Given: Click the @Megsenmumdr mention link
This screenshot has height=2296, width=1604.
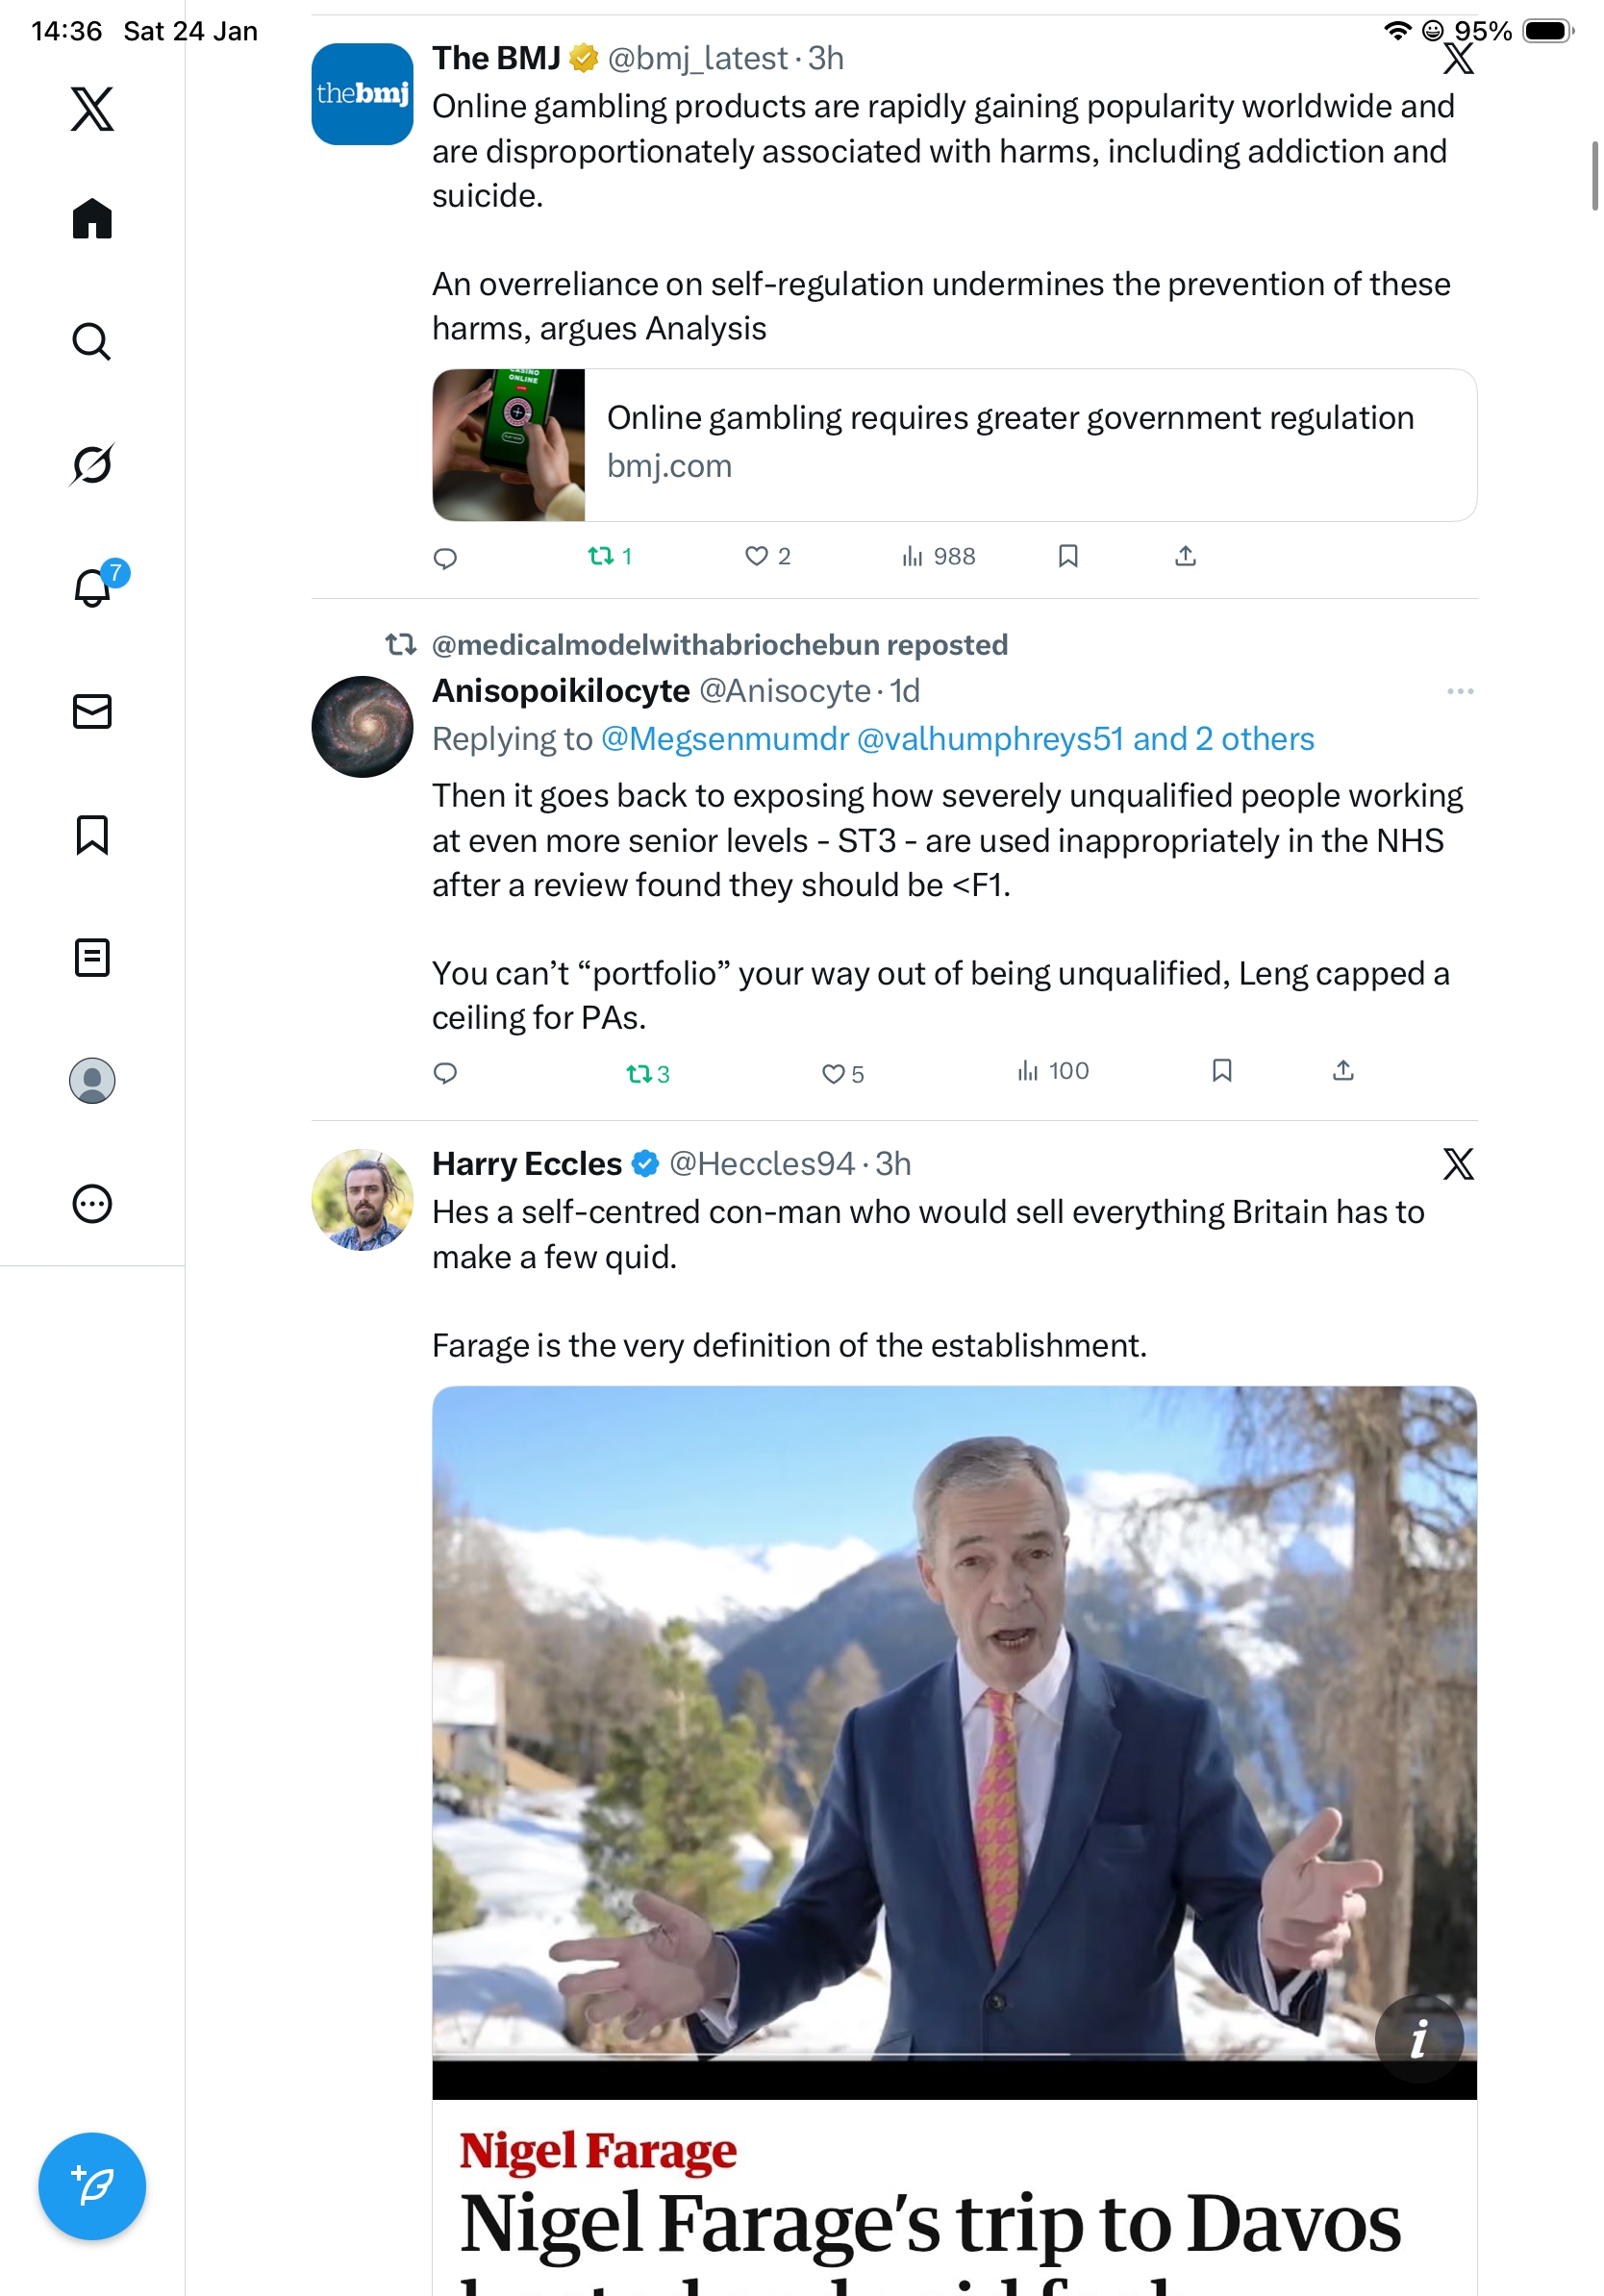Looking at the screenshot, I should 725,739.
